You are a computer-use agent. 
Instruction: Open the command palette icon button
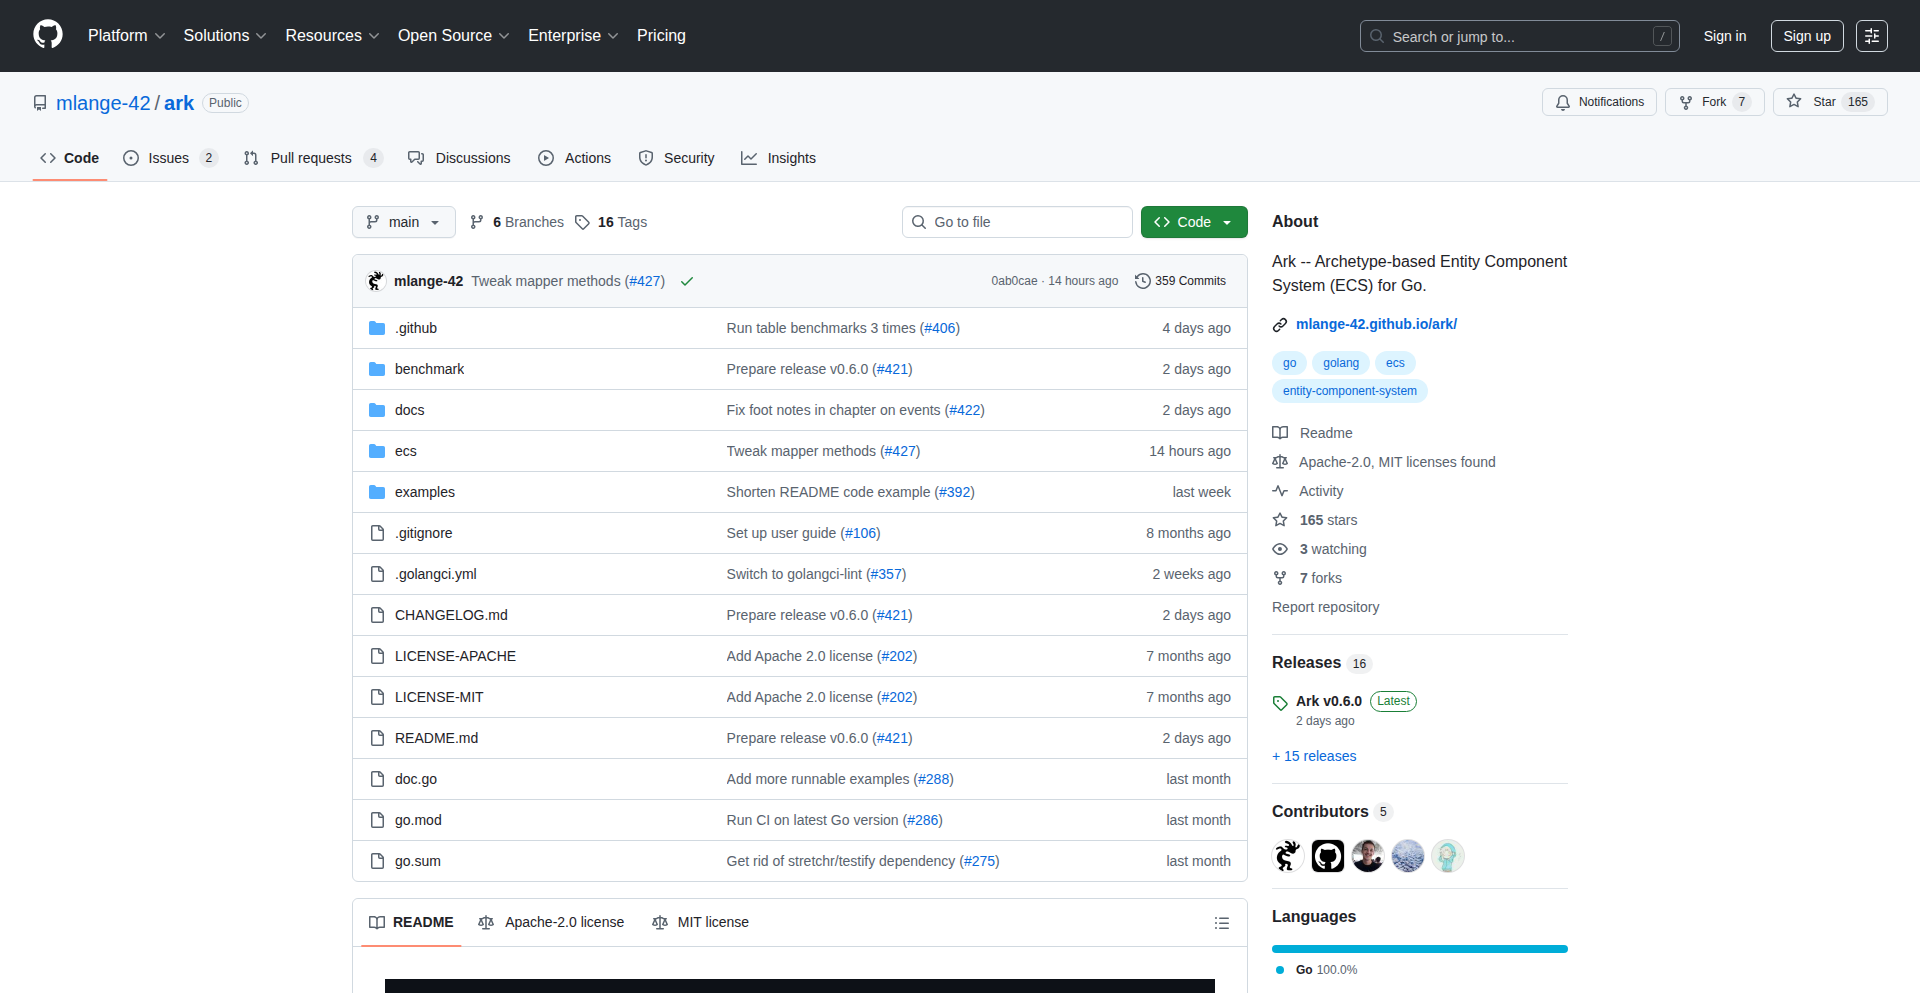point(1872,36)
